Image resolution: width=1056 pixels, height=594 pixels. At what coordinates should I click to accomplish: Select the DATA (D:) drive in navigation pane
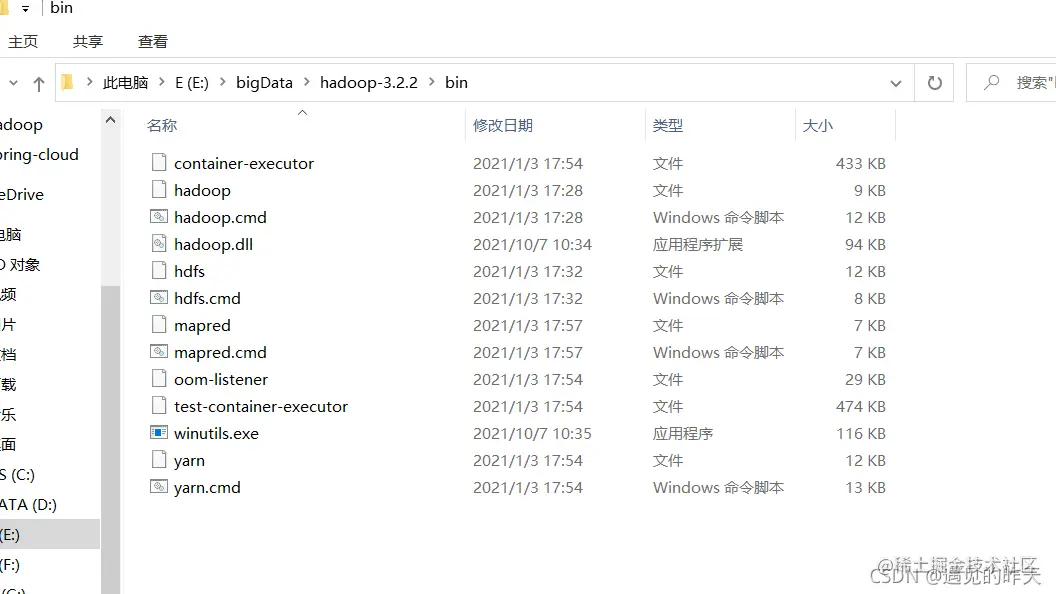pos(28,504)
